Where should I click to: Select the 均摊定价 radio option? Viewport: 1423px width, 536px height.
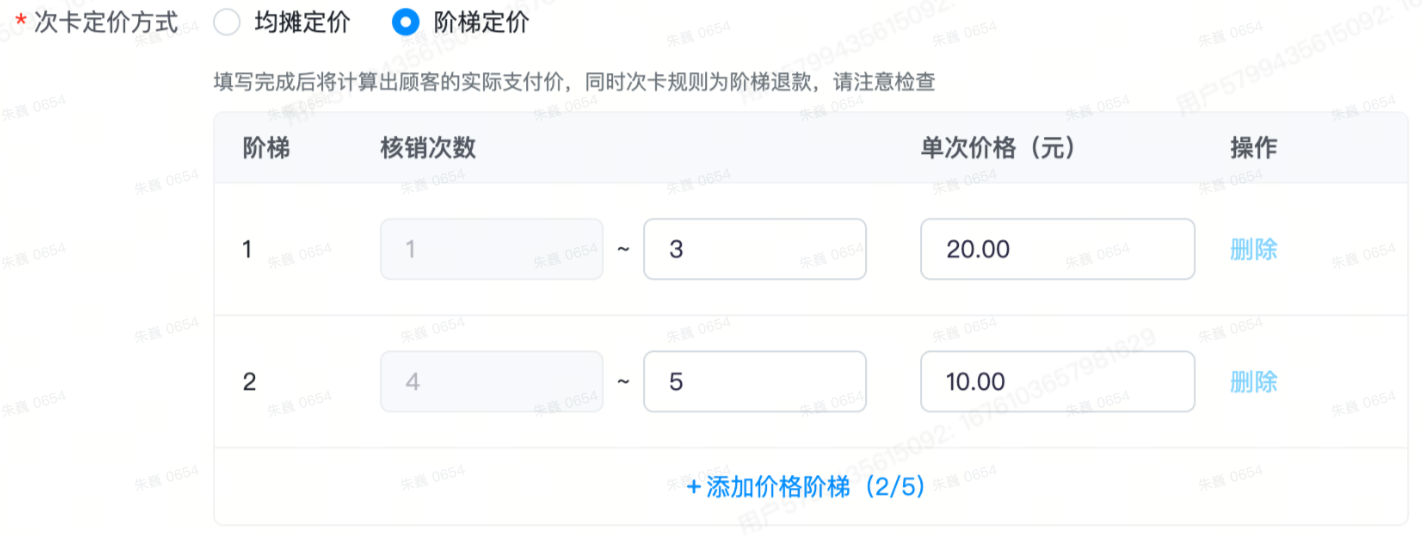click(227, 23)
